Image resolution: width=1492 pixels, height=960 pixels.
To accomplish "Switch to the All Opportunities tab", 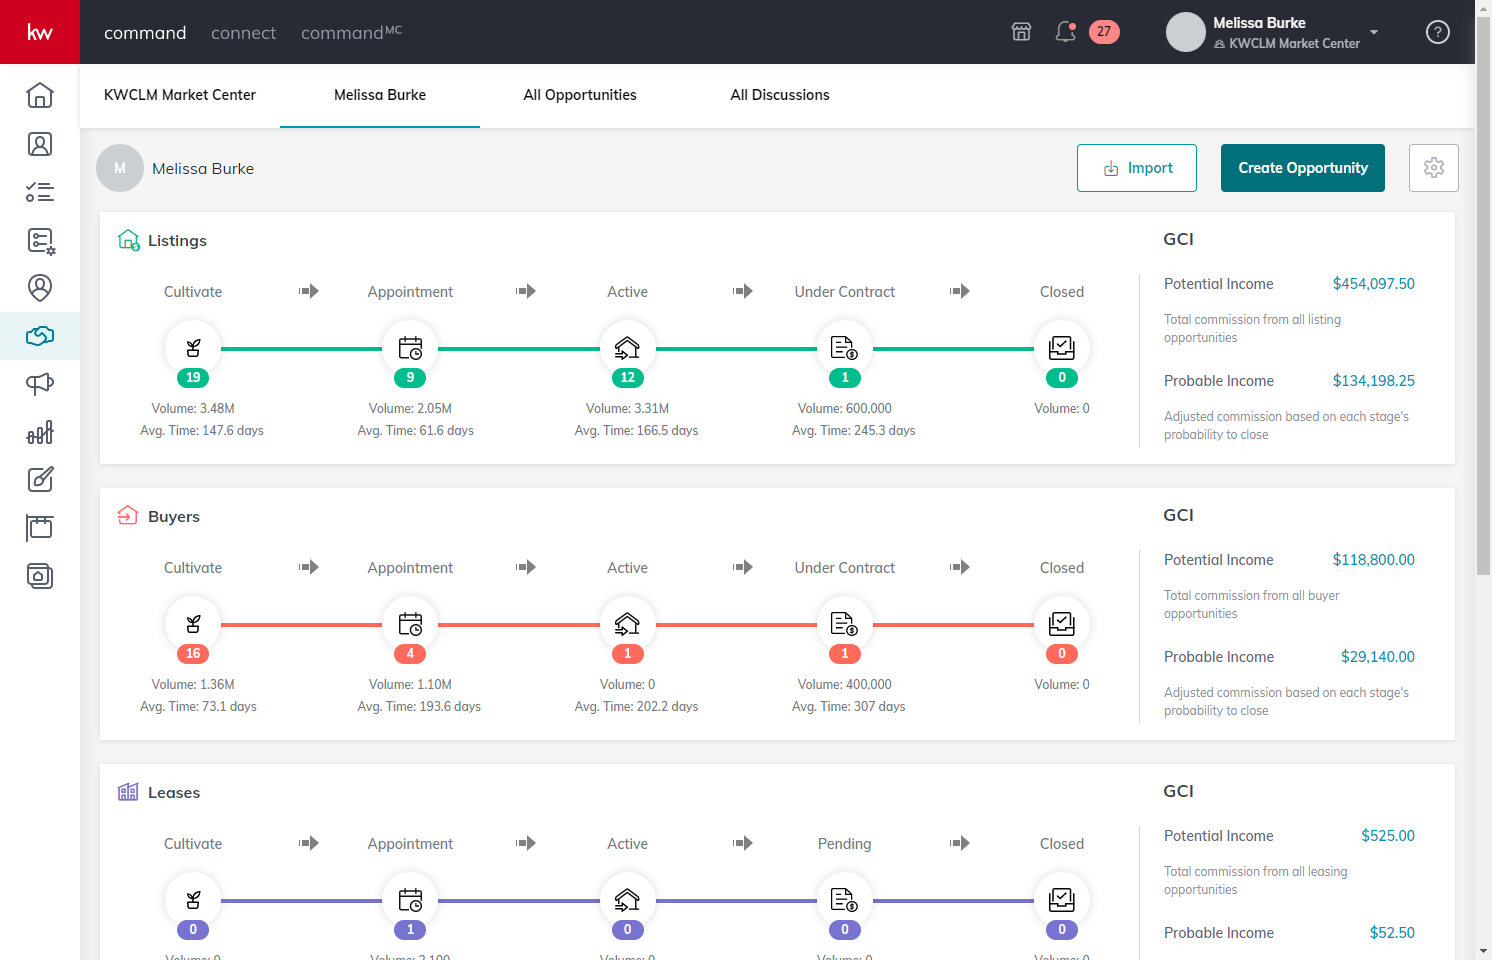I will click(x=580, y=95).
